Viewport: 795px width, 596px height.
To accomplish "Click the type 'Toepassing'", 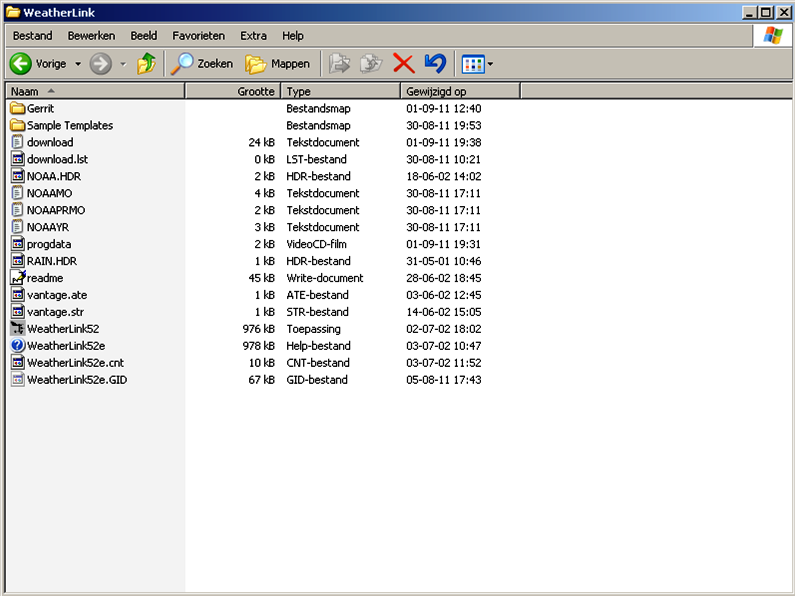I will (313, 329).
